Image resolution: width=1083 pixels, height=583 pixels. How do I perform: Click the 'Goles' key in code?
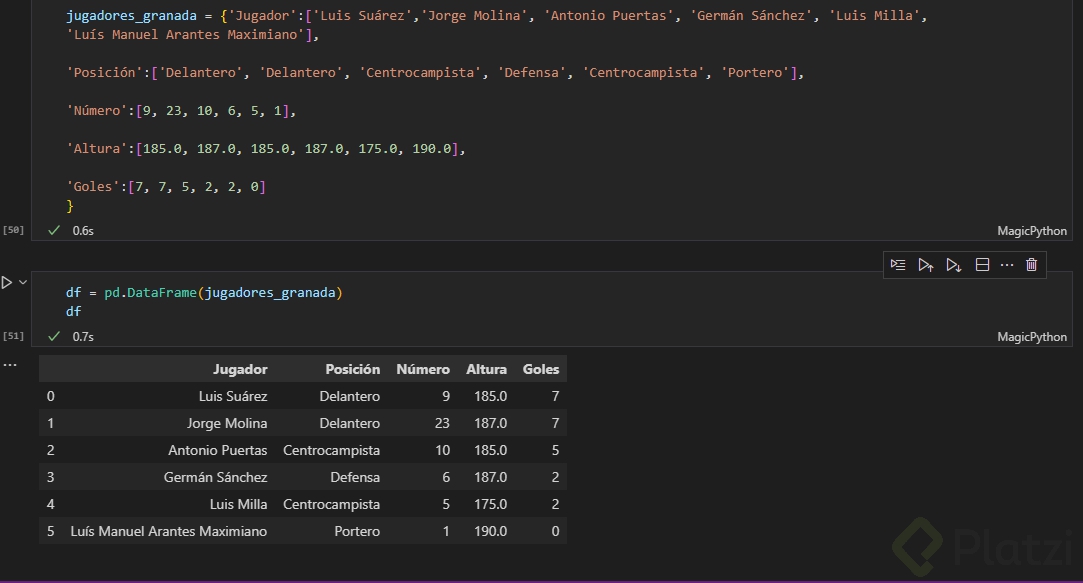[x=93, y=187]
